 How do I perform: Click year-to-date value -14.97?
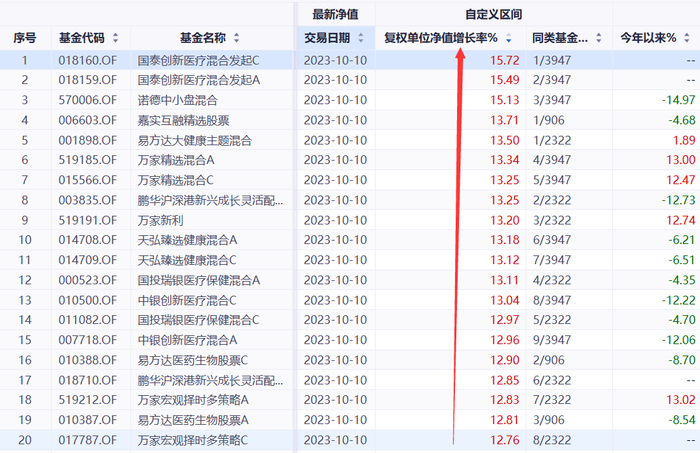click(x=678, y=100)
